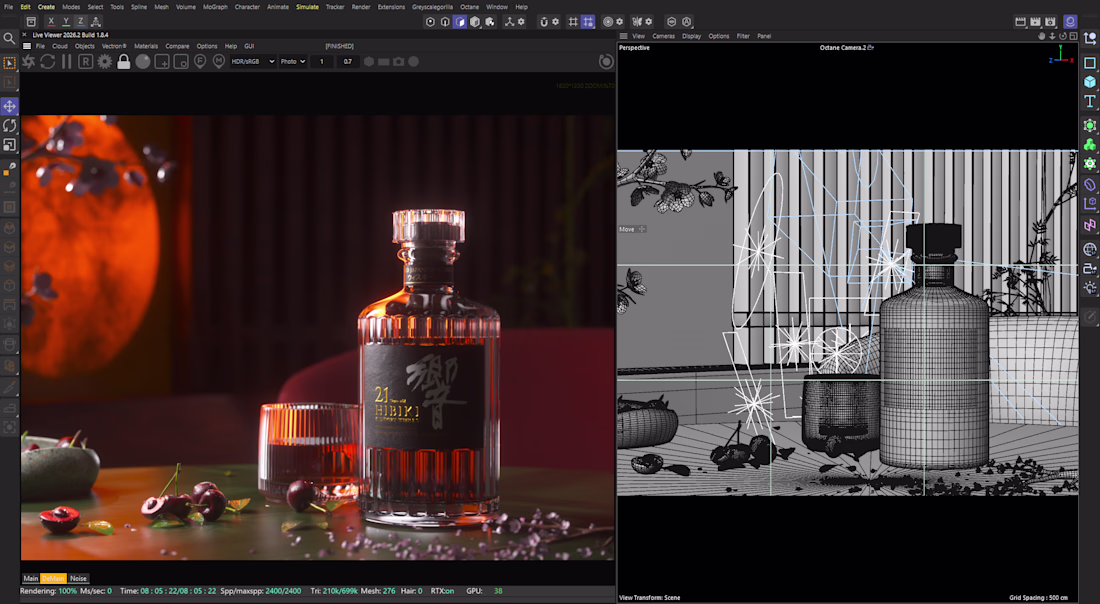Toggle the Live Viewer lock resolution padlock
The height and width of the screenshot is (604, 1100).
tap(123, 62)
